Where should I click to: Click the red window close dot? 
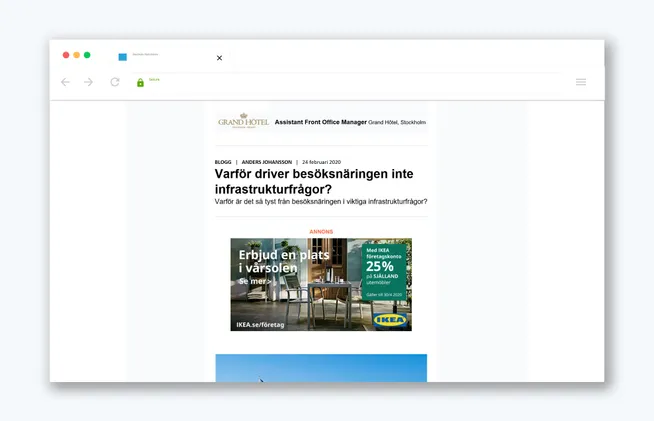pos(66,55)
